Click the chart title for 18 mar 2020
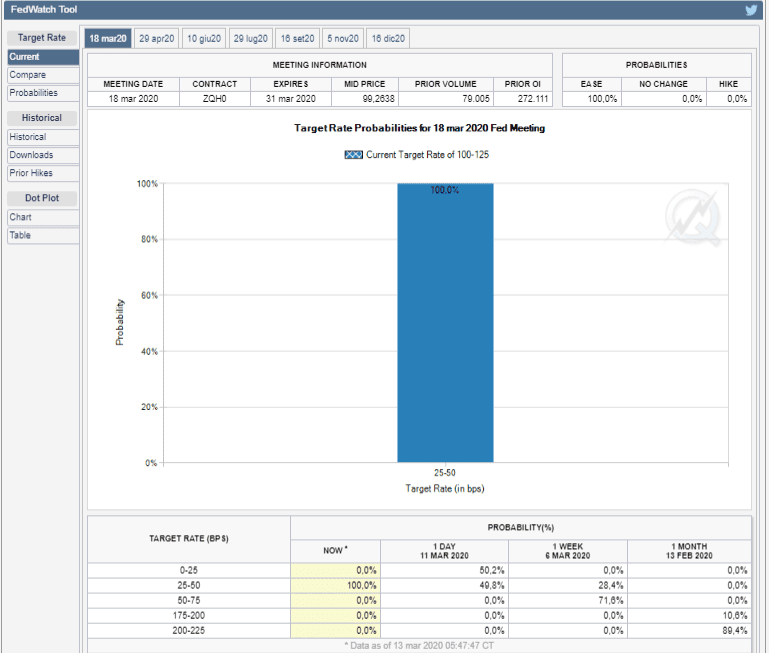This screenshot has height=653, width=769. pos(419,128)
